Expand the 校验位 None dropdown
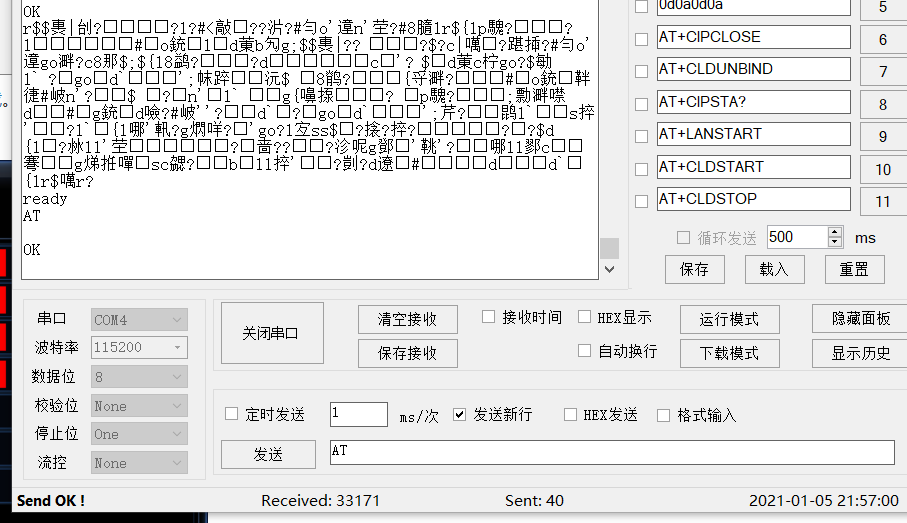Viewport: 907px width, 523px height. tap(139, 406)
